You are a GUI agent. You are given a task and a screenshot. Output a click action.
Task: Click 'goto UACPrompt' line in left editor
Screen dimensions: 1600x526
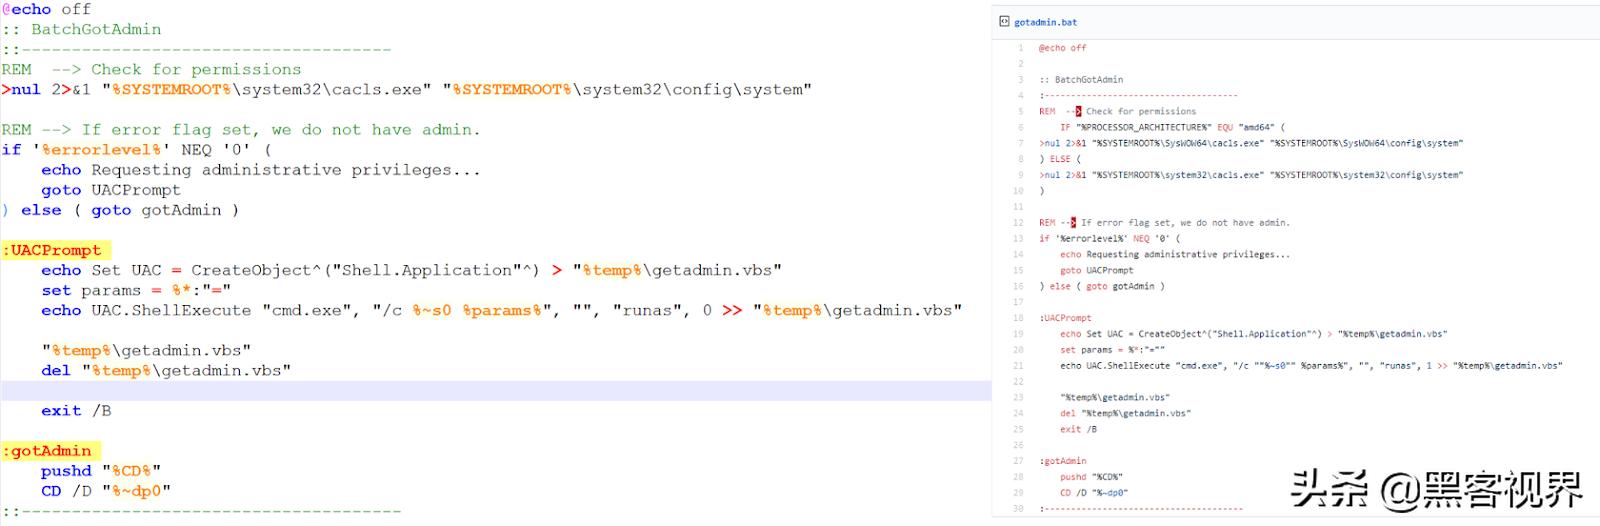pos(111,189)
